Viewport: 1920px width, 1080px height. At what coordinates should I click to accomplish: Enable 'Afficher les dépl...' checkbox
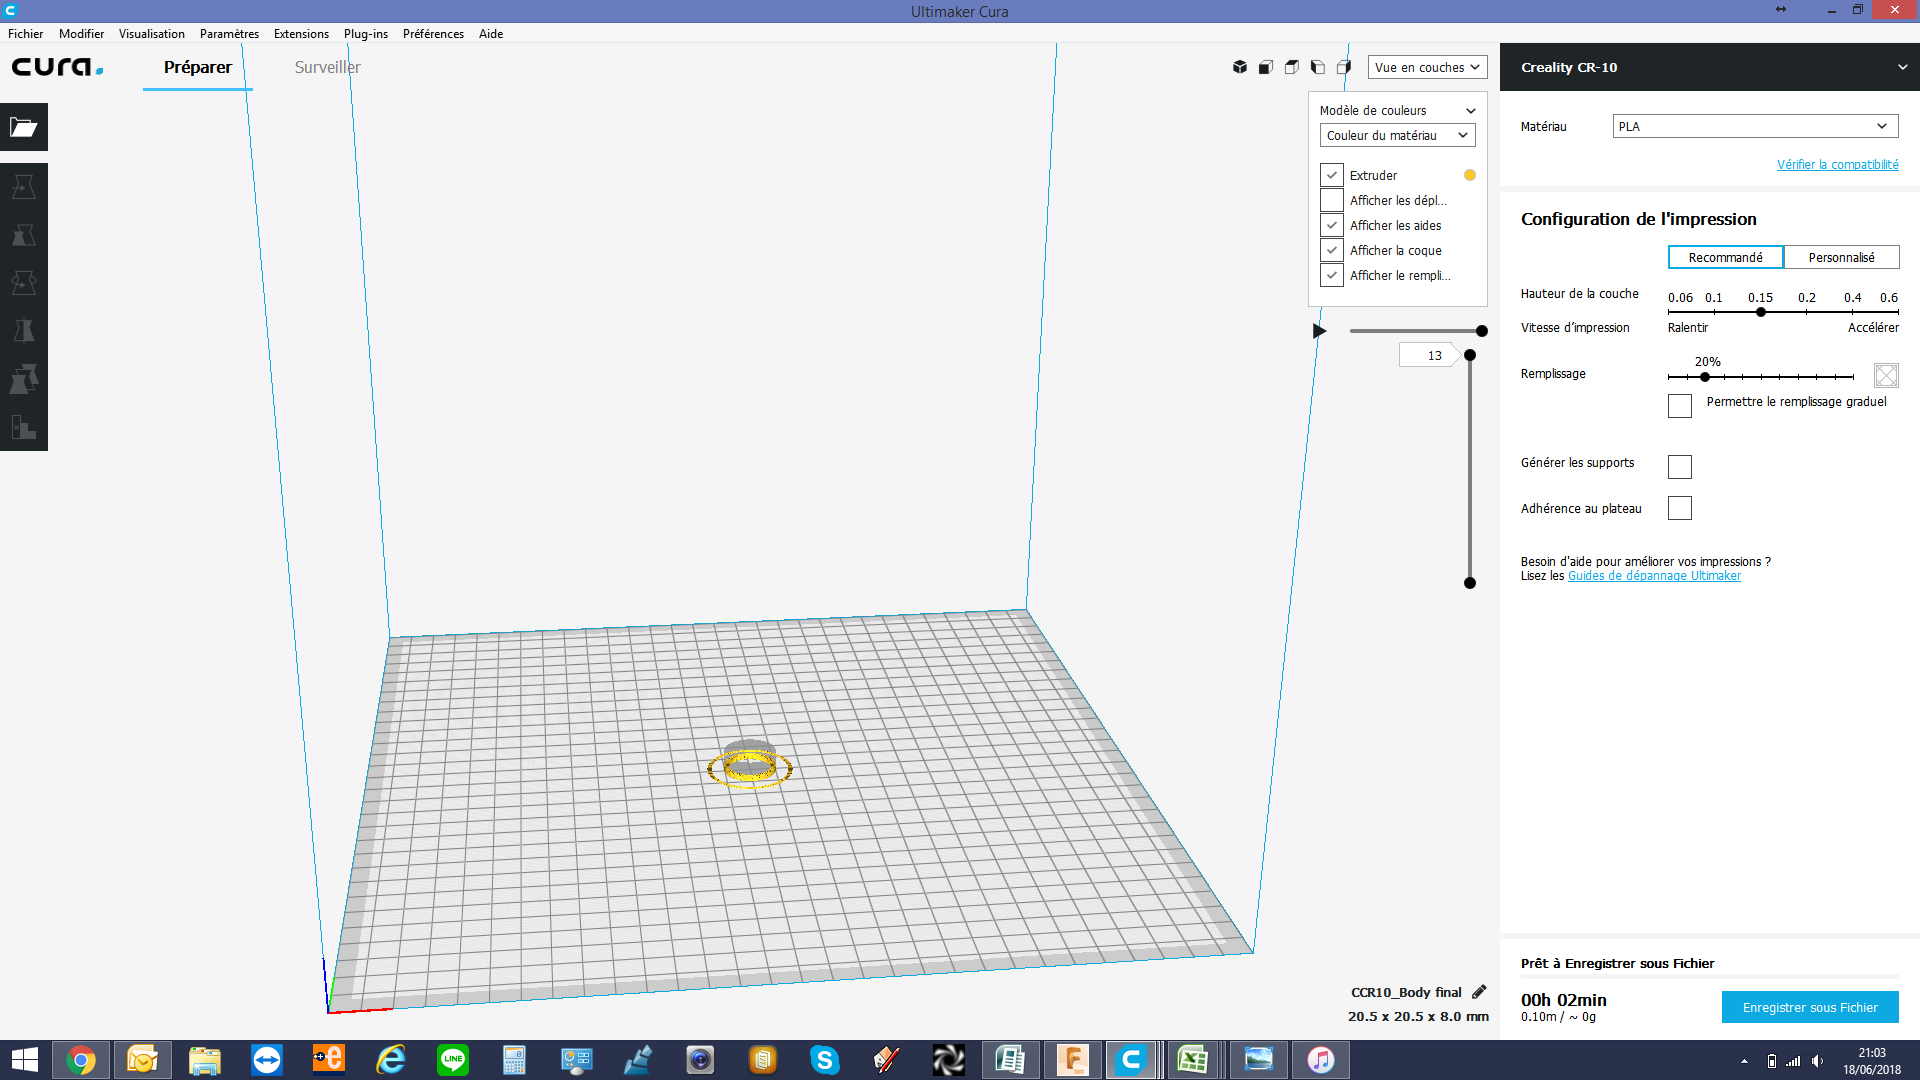(x=1332, y=200)
